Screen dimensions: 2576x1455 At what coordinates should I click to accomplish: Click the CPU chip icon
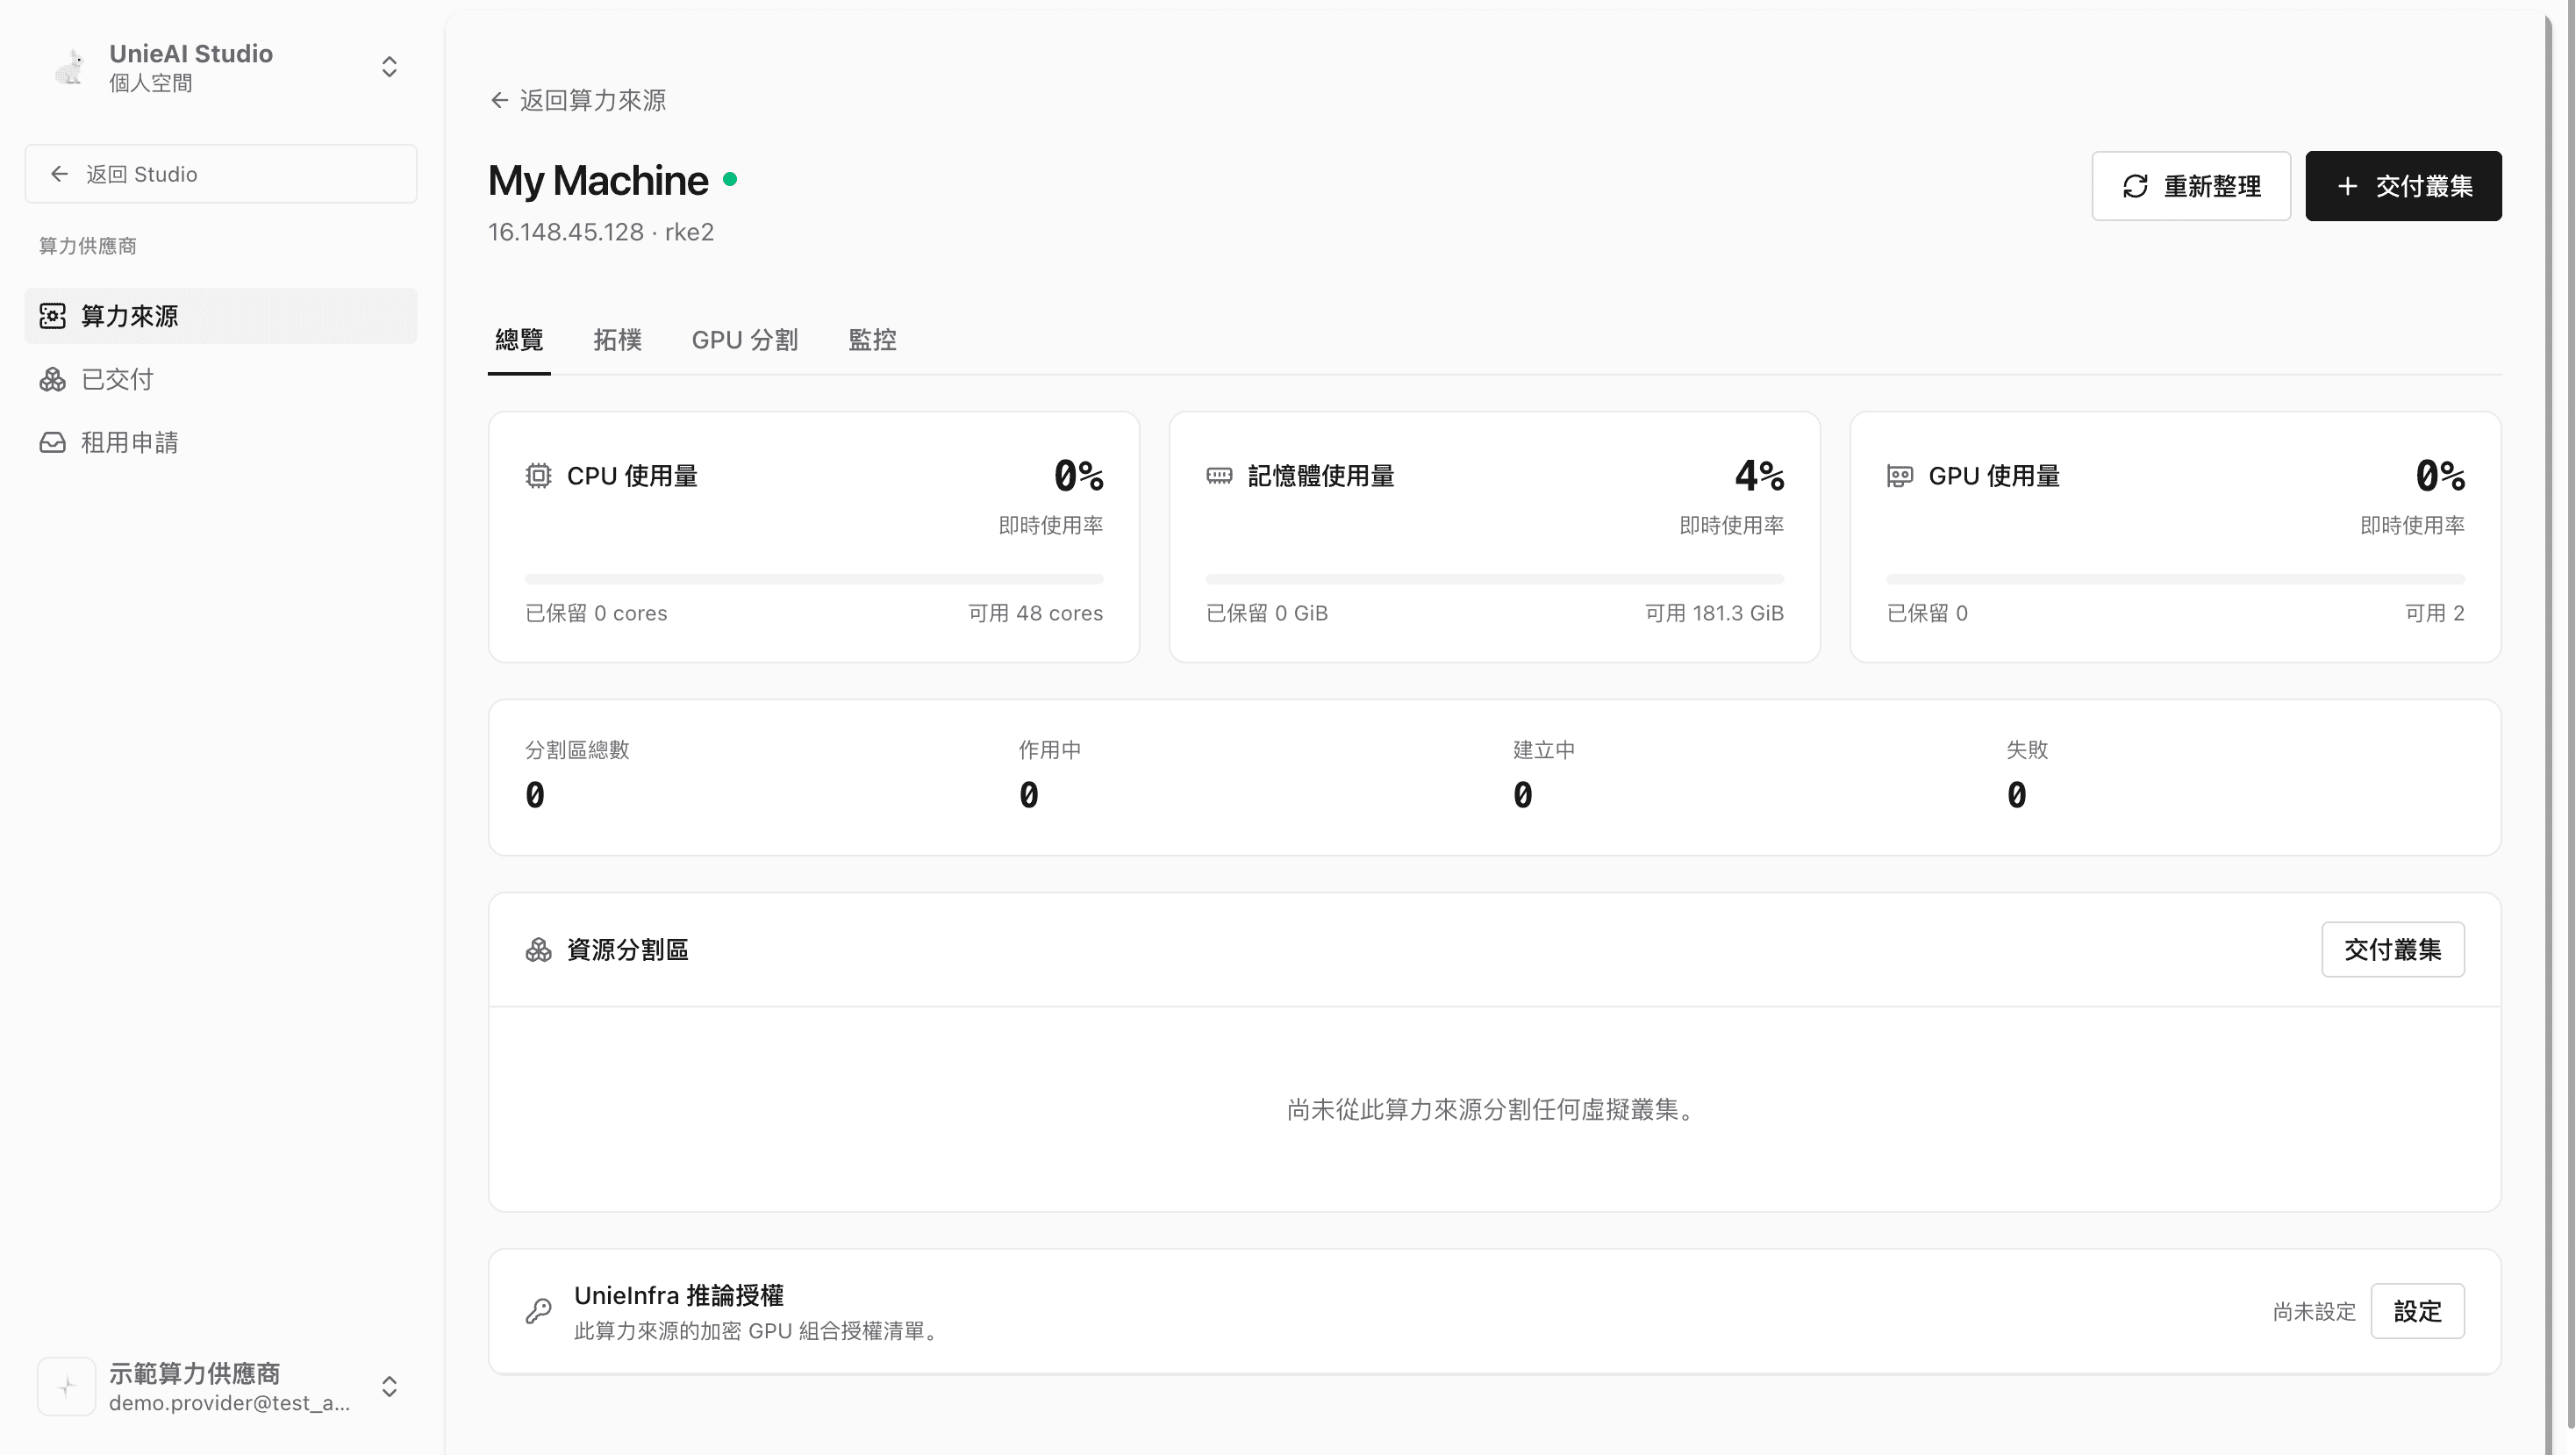point(538,476)
